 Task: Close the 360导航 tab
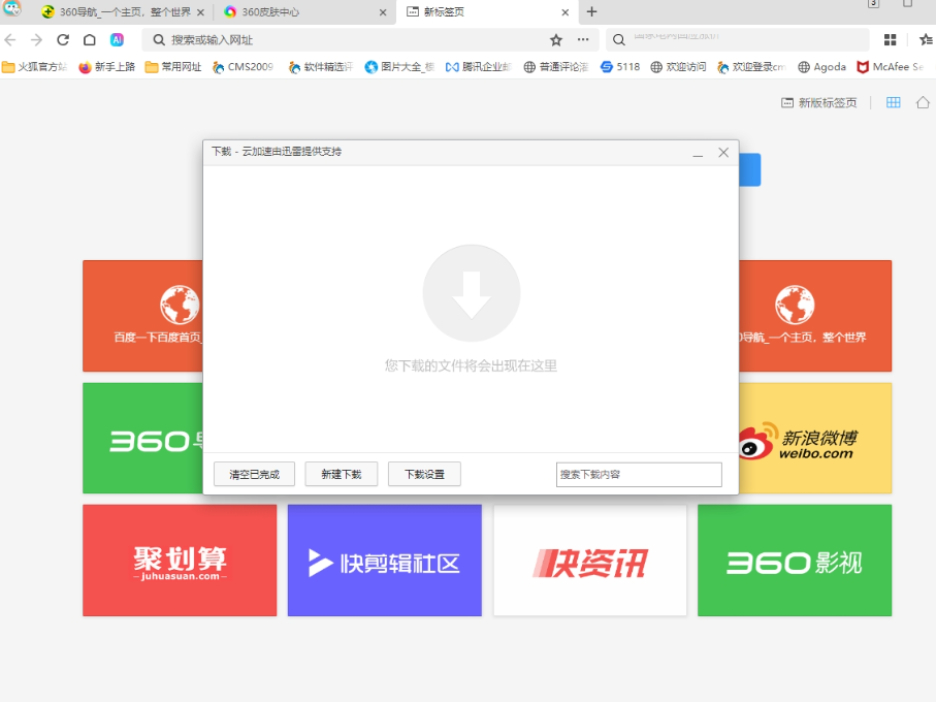[x=201, y=12]
